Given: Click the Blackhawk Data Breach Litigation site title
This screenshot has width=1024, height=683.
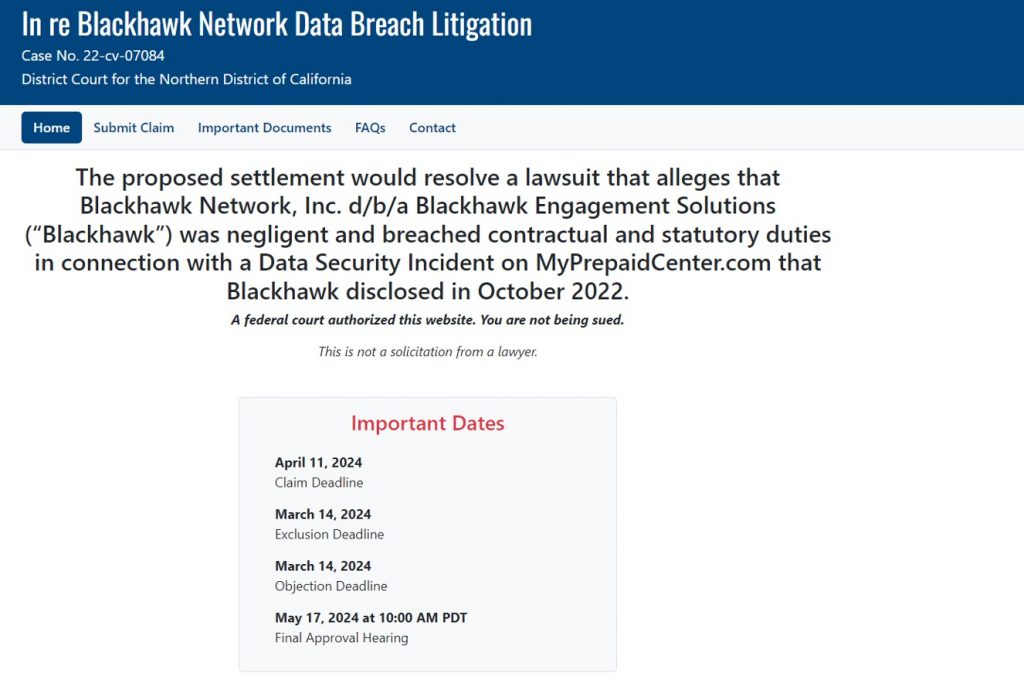Looking at the screenshot, I should pyautogui.click(x=277, y=24).
